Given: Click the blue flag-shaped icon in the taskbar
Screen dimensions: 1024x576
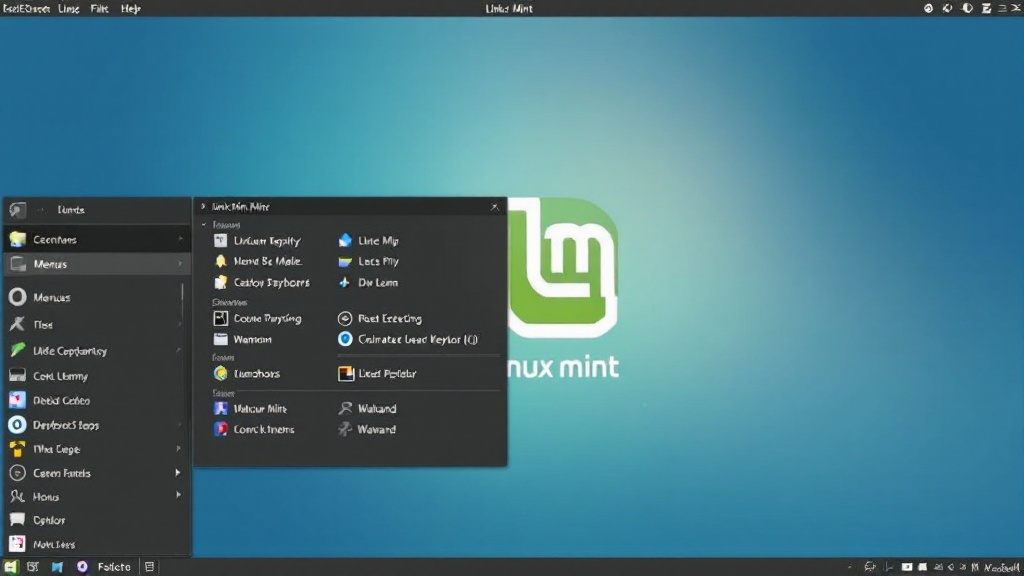Looking at the screenshot, I should coord(57,567).
